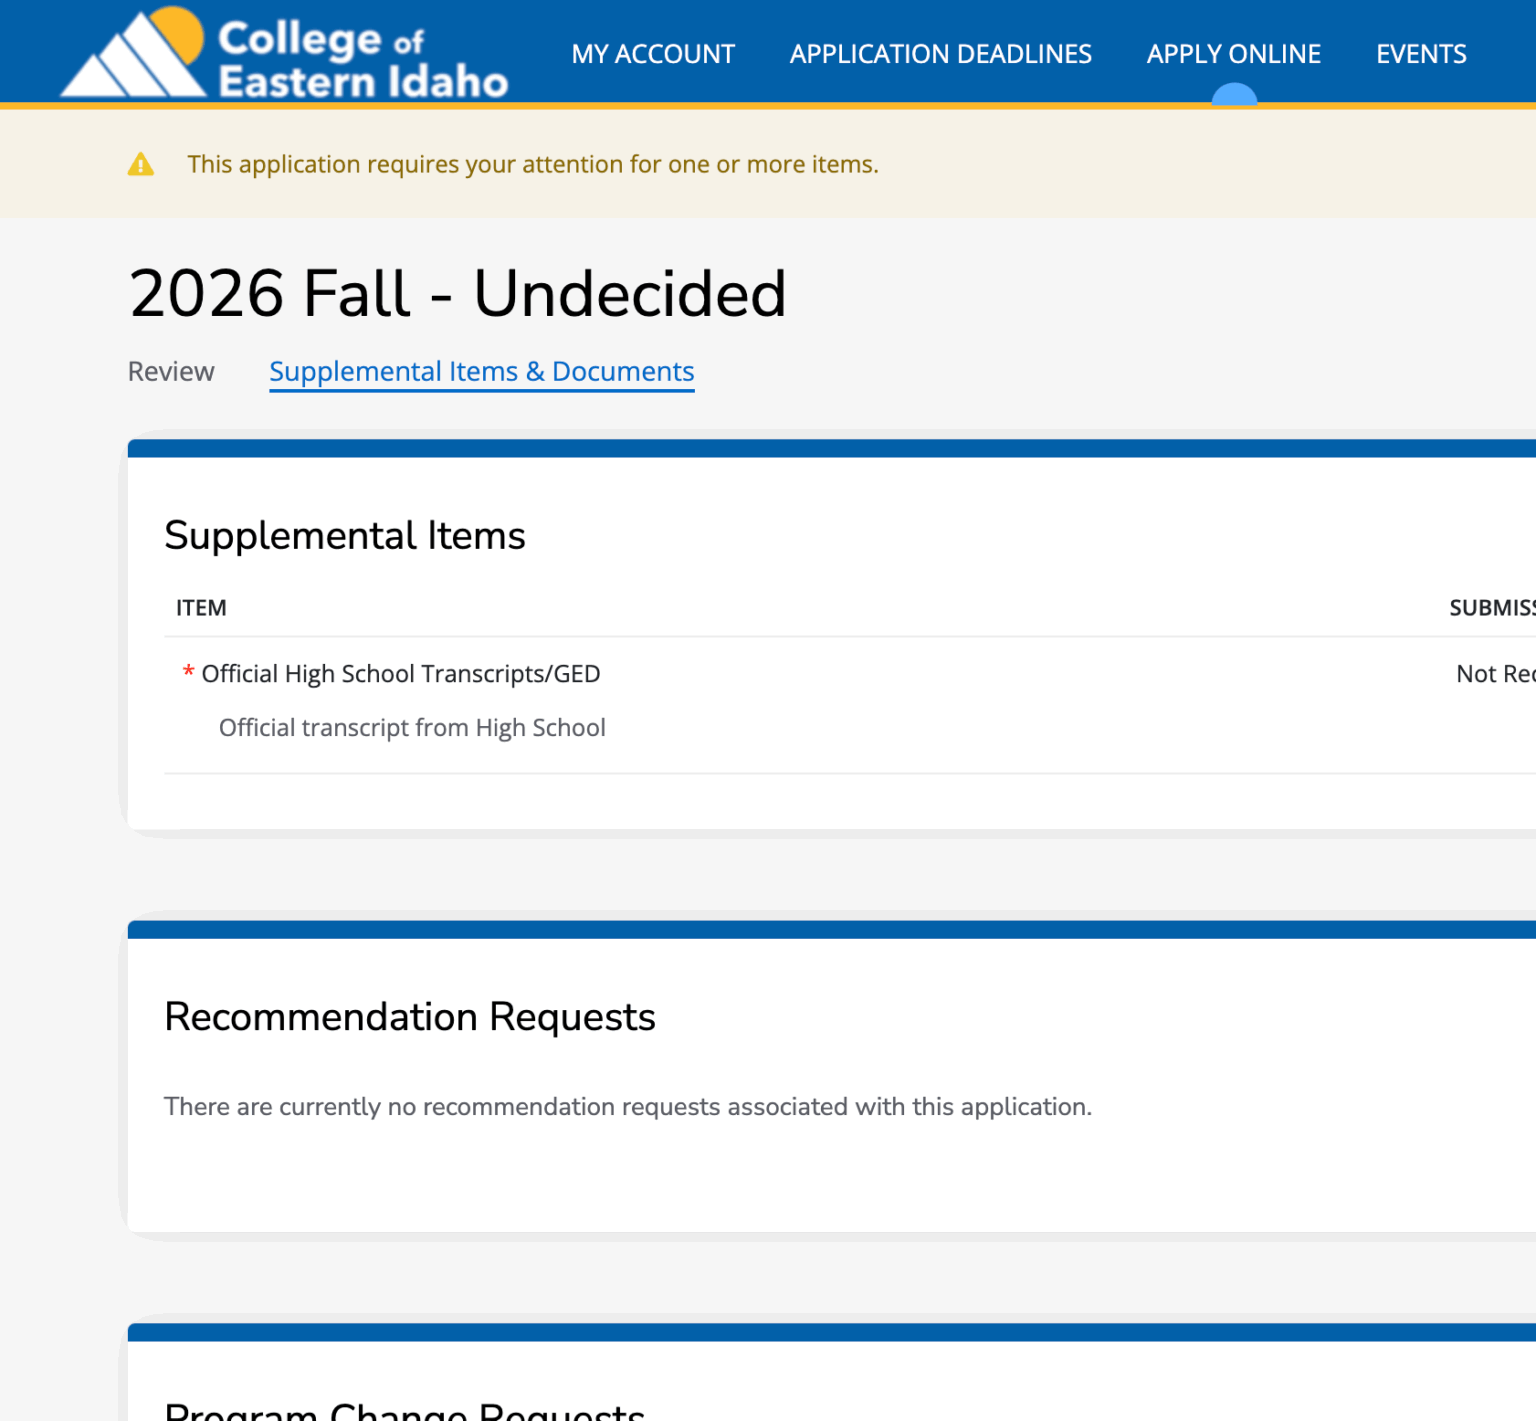Go to APPLY ONLINE in the header
Viewport: 1536px width, 1421px height.
click(x=1234, y=54)
